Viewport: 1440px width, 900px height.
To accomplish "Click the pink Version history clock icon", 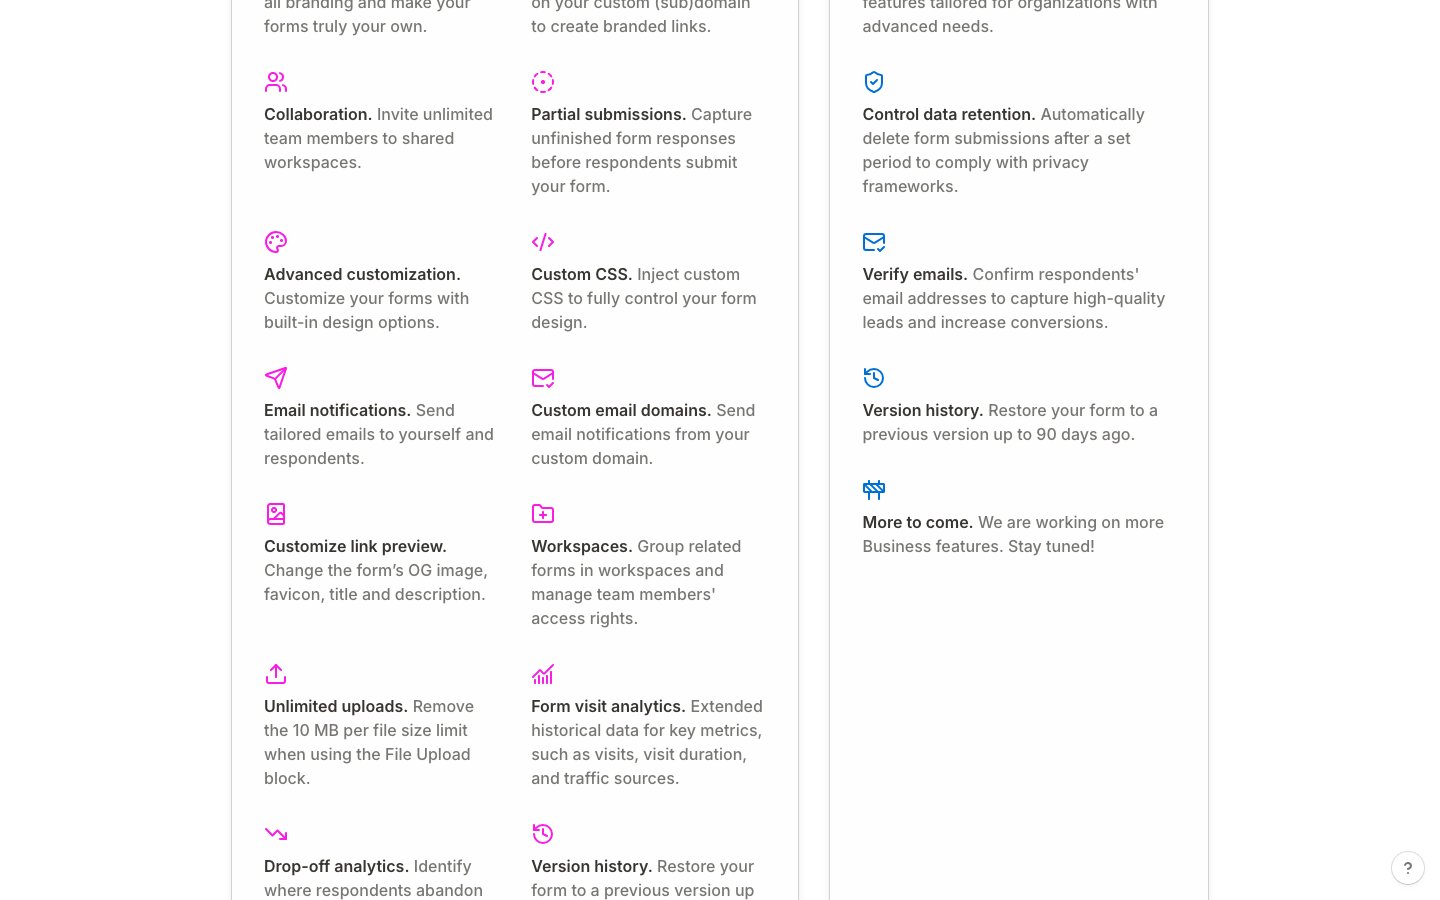I will coord(543,834).
